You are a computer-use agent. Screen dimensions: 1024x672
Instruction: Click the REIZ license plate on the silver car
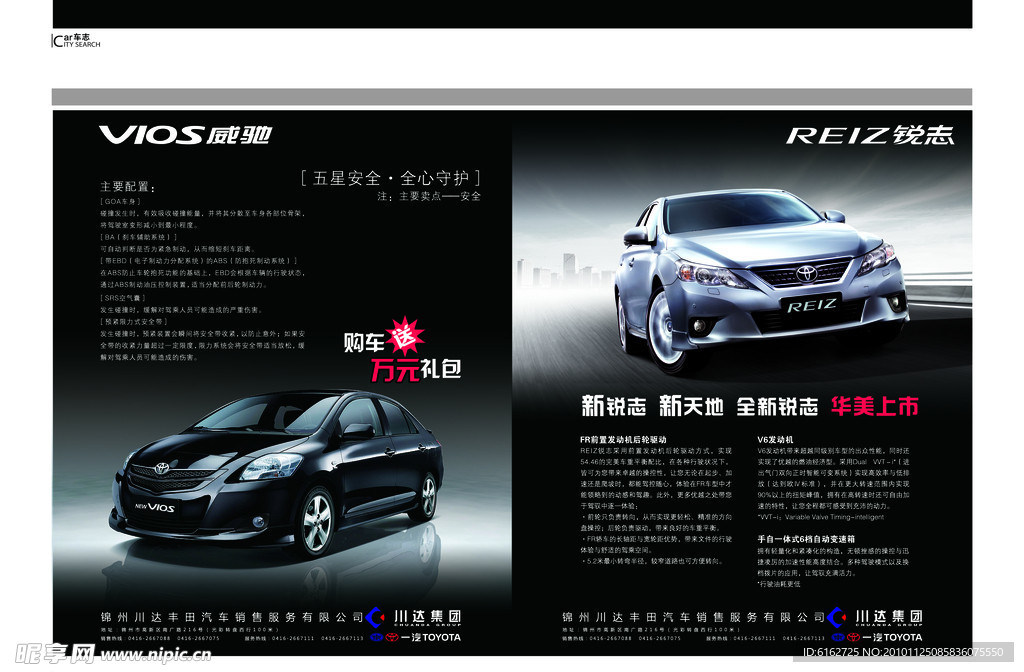(x=811, y=305)
